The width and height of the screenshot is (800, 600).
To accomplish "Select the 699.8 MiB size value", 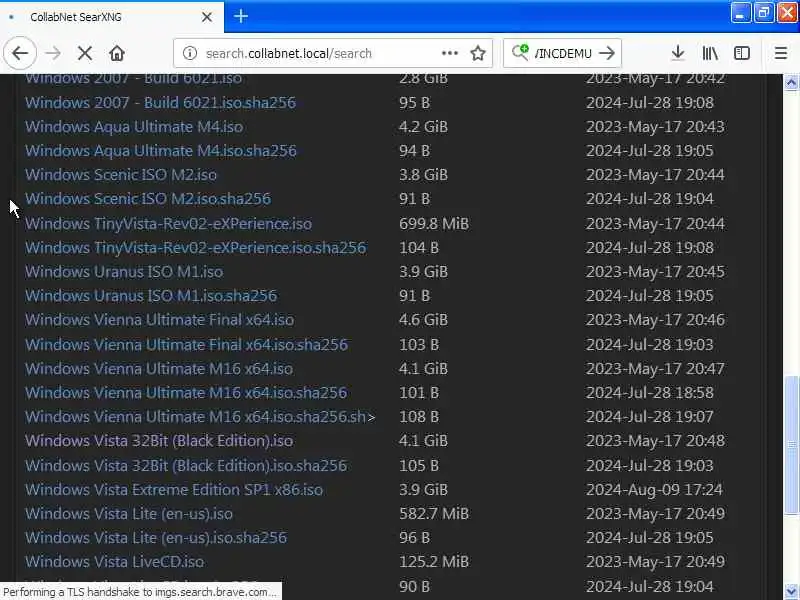I will (x=434, y=223).
